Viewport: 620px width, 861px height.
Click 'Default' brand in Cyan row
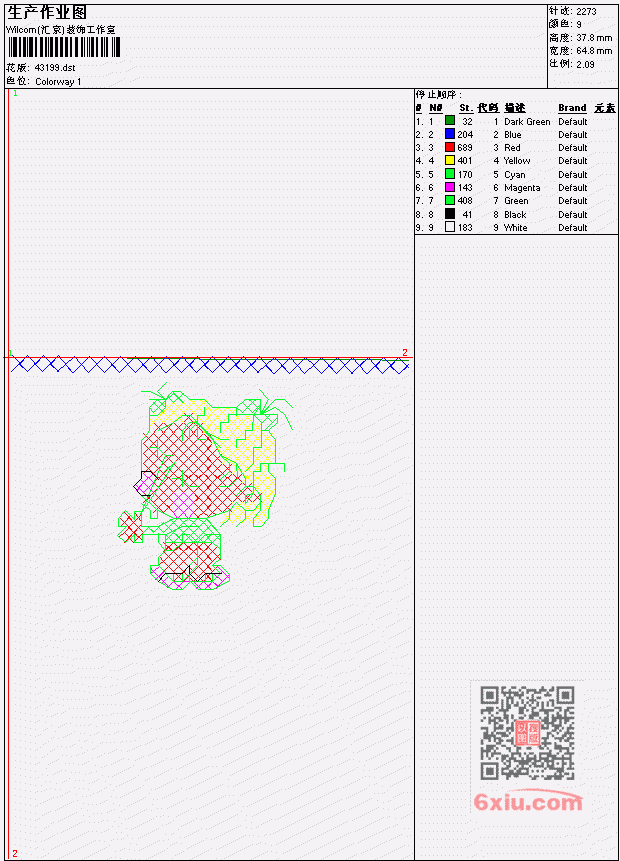[x=572, y=175]
